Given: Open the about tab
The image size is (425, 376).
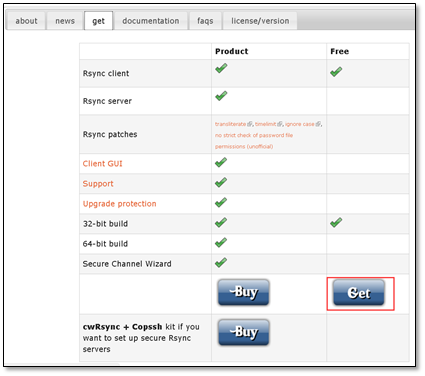Looking at the screenshot, I should coord(26,21).
